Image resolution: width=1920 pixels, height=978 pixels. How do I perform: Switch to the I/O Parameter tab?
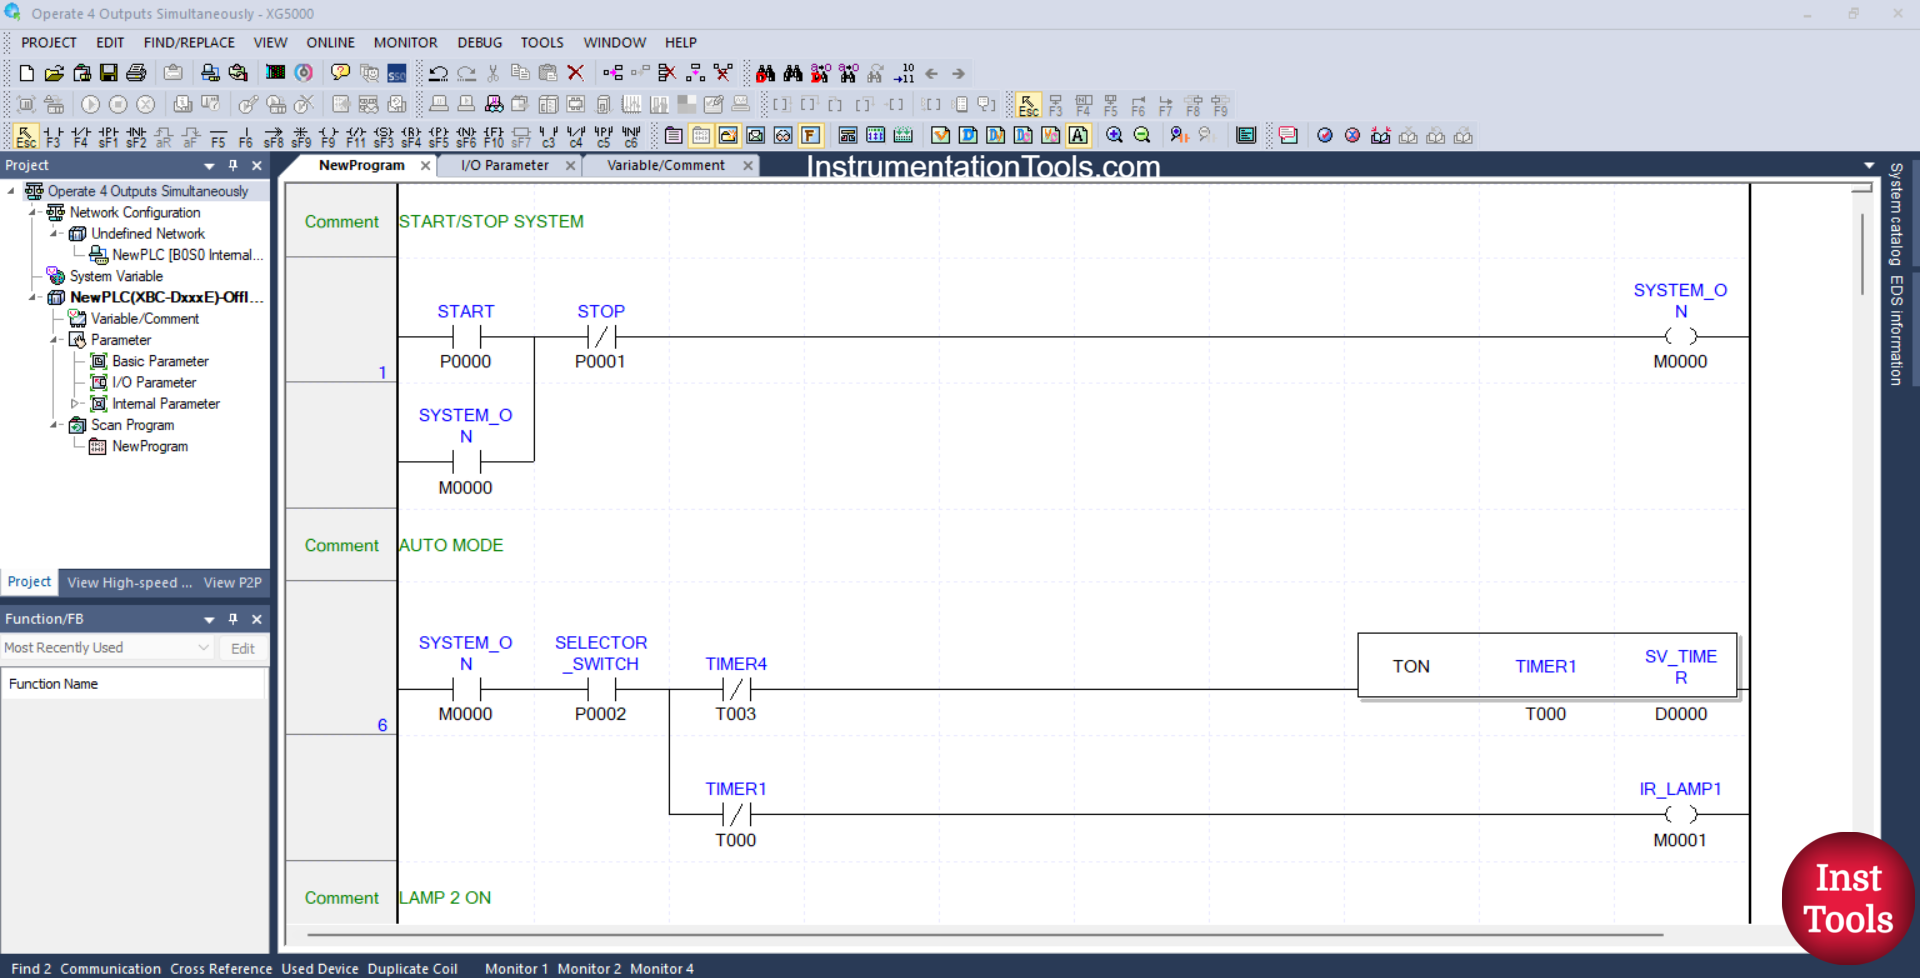click(506, 165)
